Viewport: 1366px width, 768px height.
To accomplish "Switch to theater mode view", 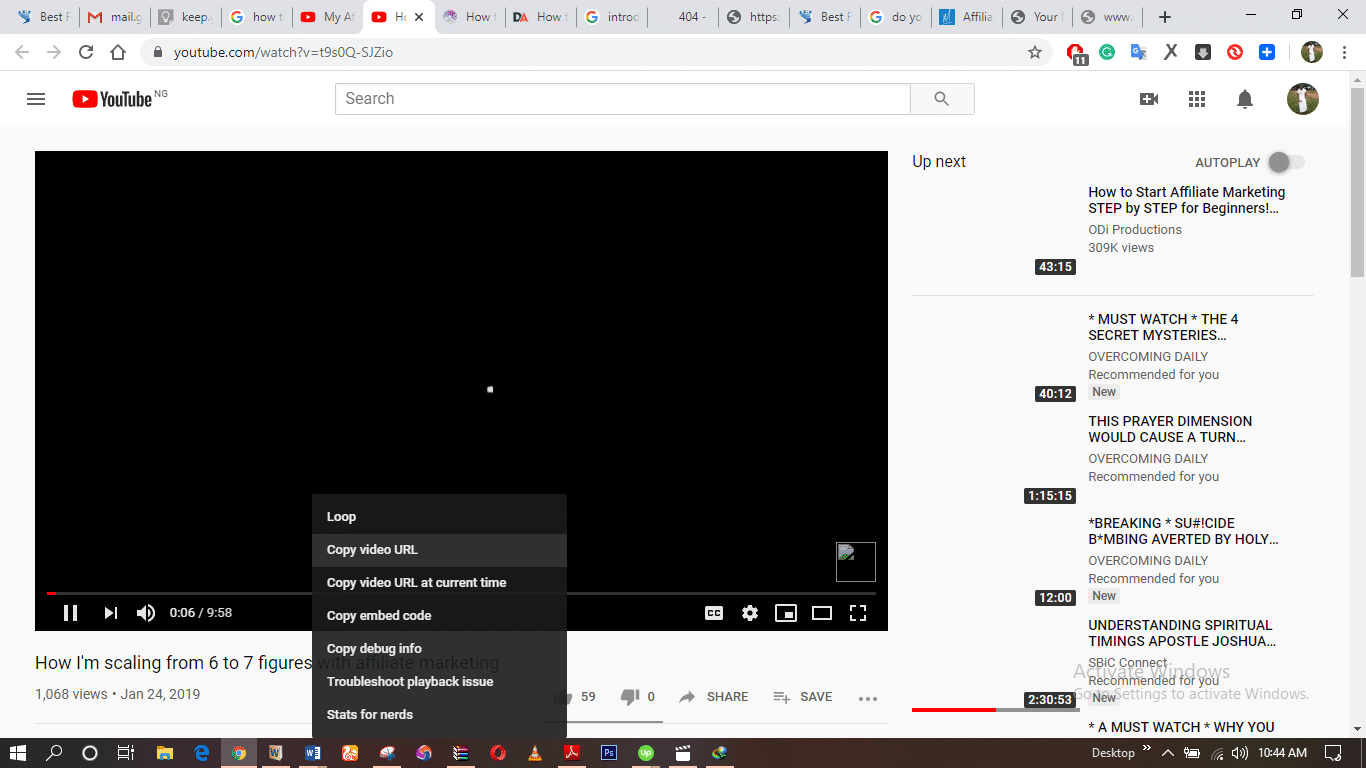I will pyautogui.click(x=822, y=613).
